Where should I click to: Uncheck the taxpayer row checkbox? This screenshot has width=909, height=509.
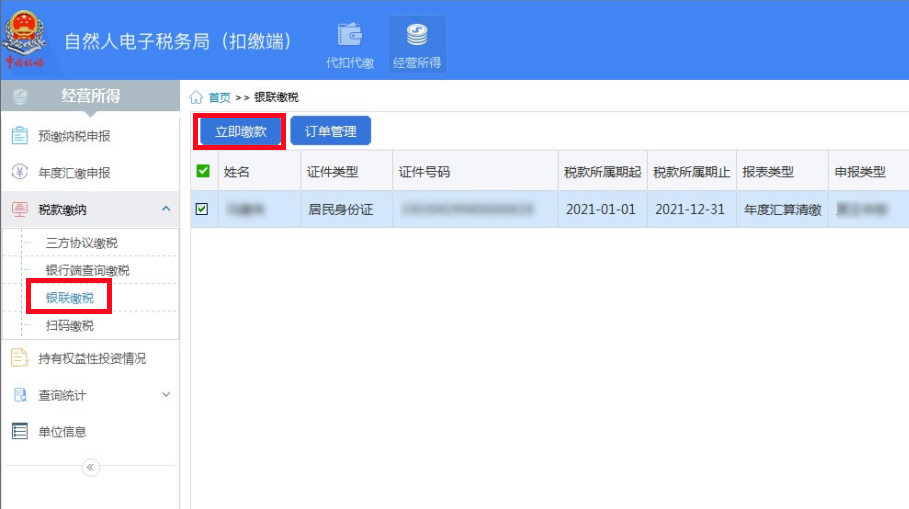click(x=203, y=209)
